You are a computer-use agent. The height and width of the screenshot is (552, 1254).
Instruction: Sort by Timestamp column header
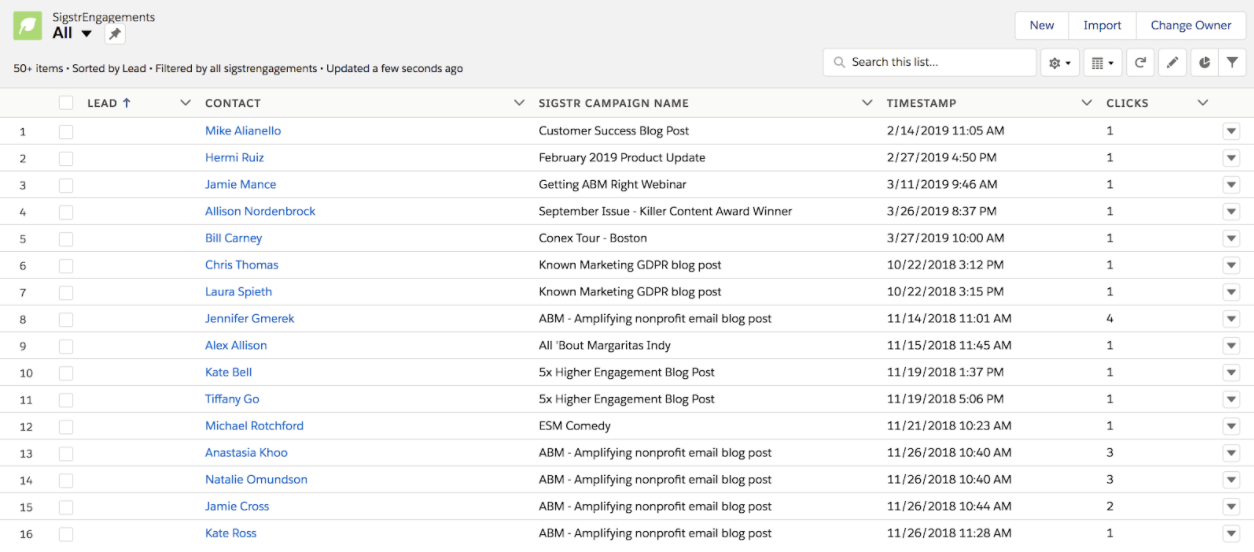coord(921,103)
